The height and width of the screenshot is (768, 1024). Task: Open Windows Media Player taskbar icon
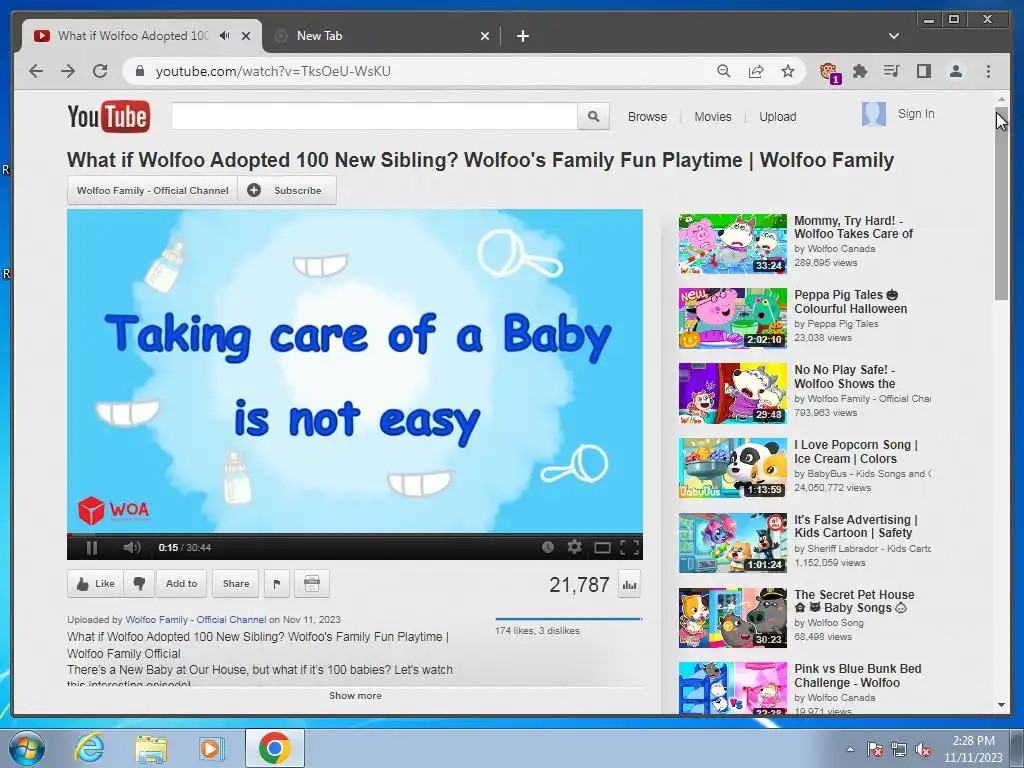[211, 748]
